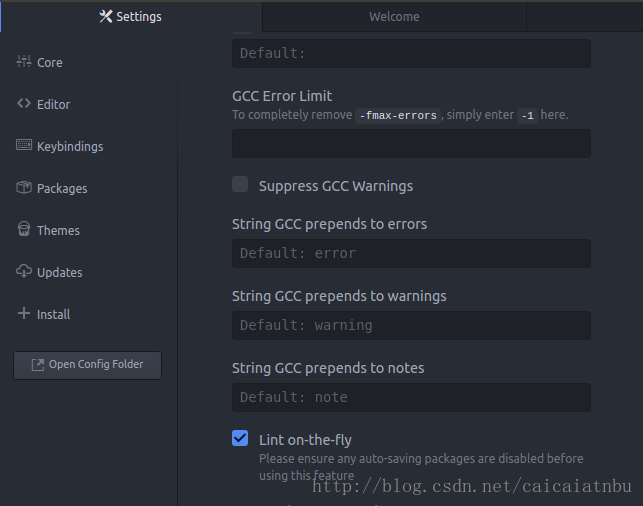Go to the Themes settings section
This screenshot has width=643, height=506.
pos(58,230)
